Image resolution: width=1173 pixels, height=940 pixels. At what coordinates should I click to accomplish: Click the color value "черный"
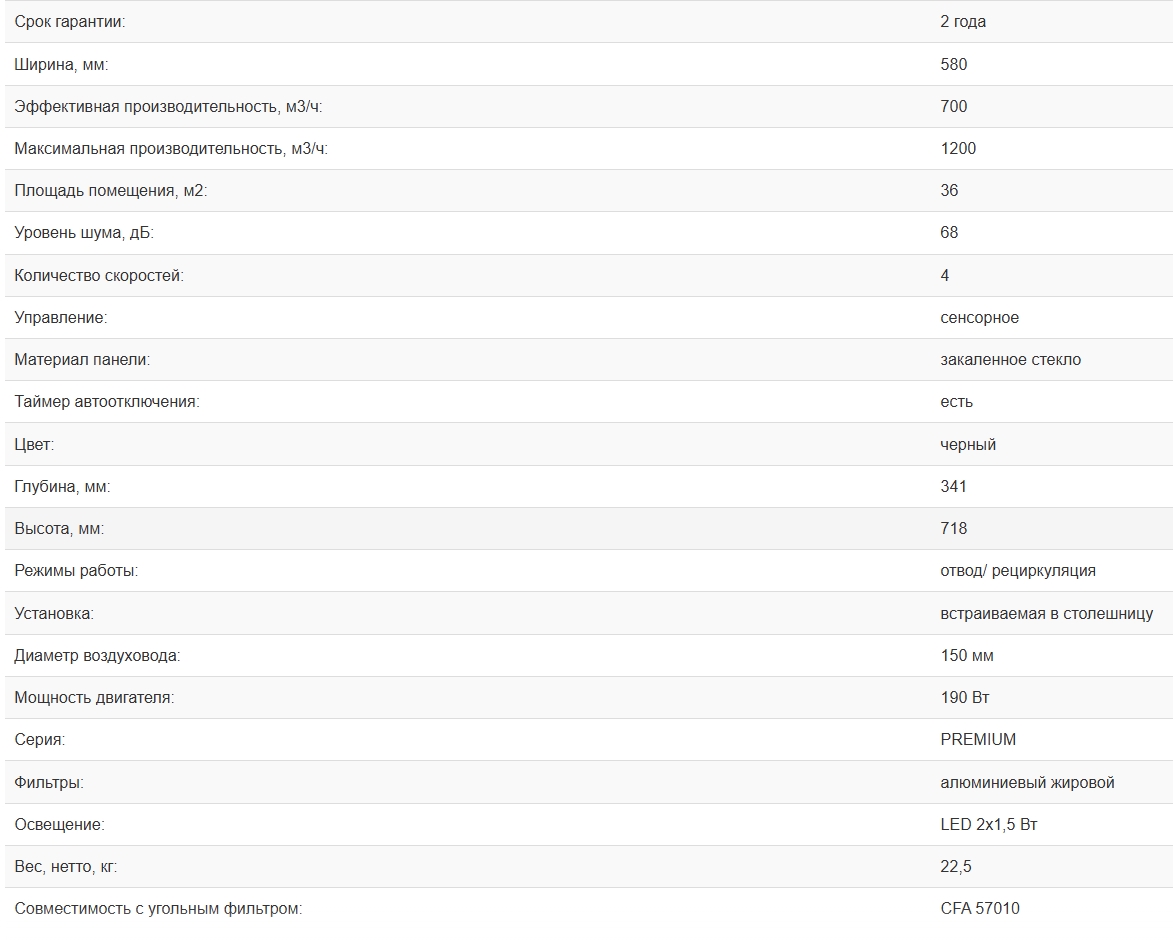point(968,444)
